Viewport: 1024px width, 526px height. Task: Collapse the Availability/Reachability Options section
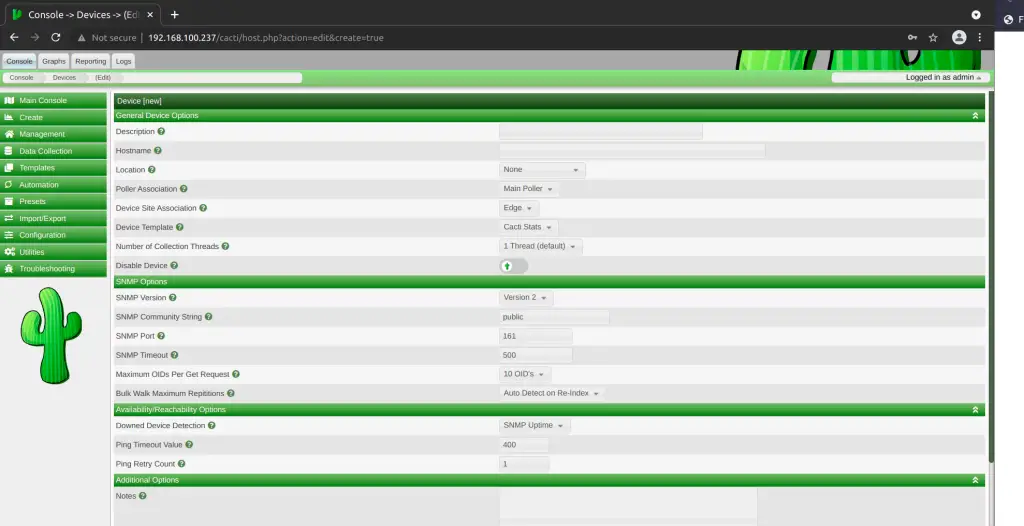click(975, 410)
